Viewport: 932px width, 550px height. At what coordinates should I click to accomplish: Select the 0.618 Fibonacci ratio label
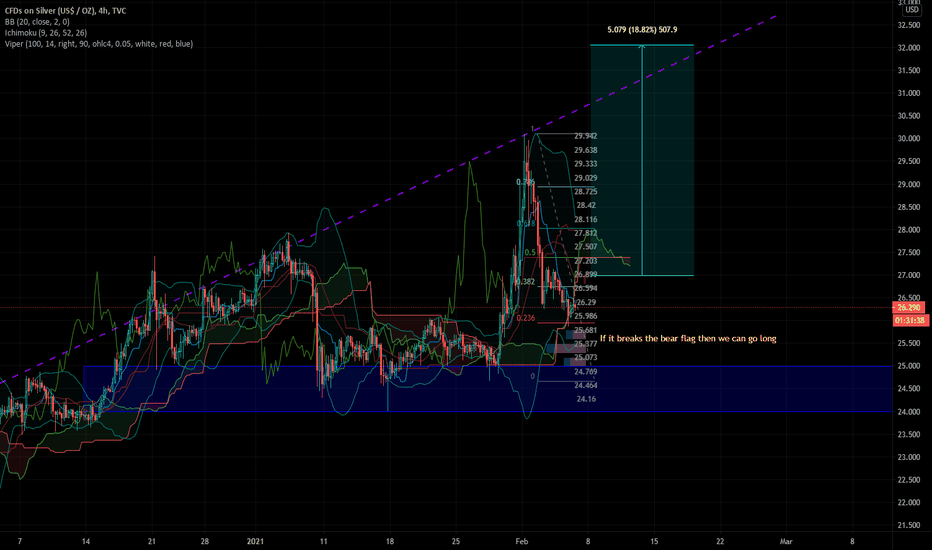(525, 224)
